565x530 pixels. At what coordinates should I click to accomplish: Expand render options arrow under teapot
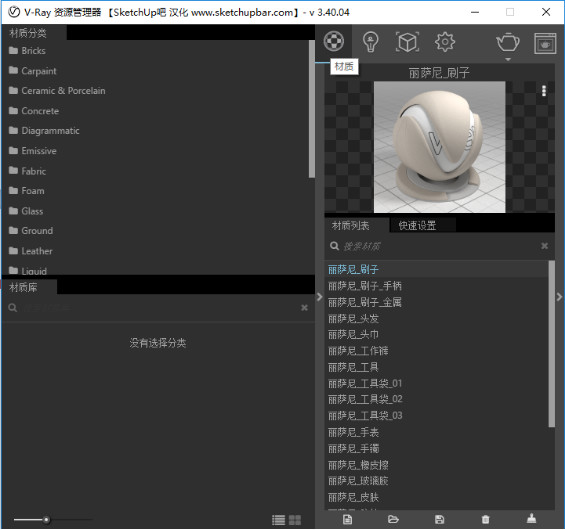508,59
